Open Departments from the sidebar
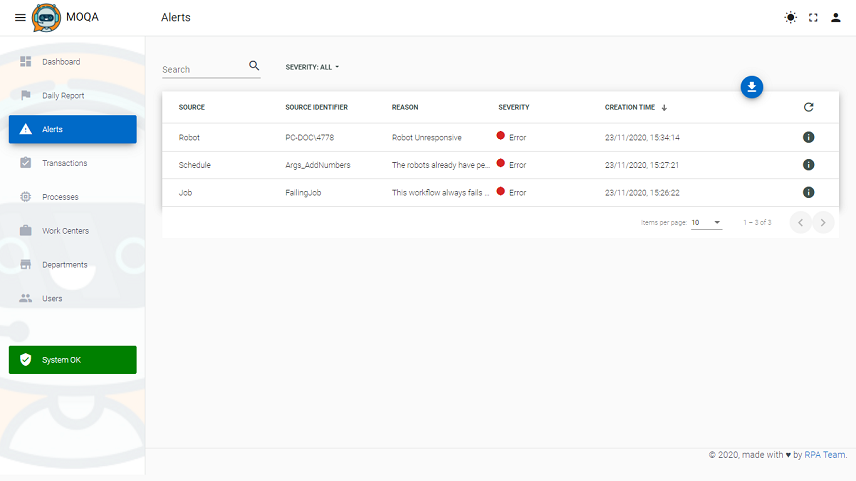The image size is (856, 481). tap(73, 265)
